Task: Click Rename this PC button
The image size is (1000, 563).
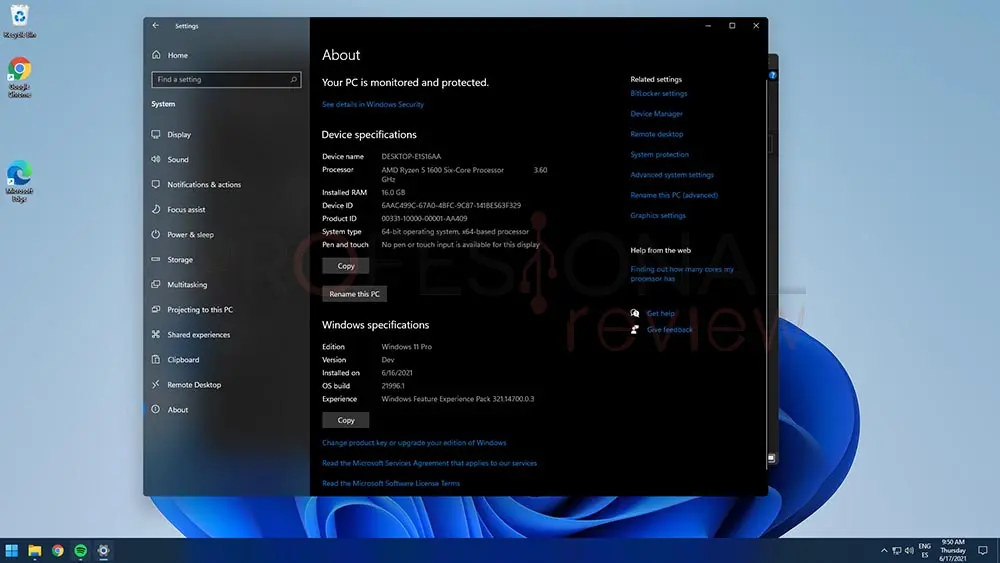Action: click(354, 294)
